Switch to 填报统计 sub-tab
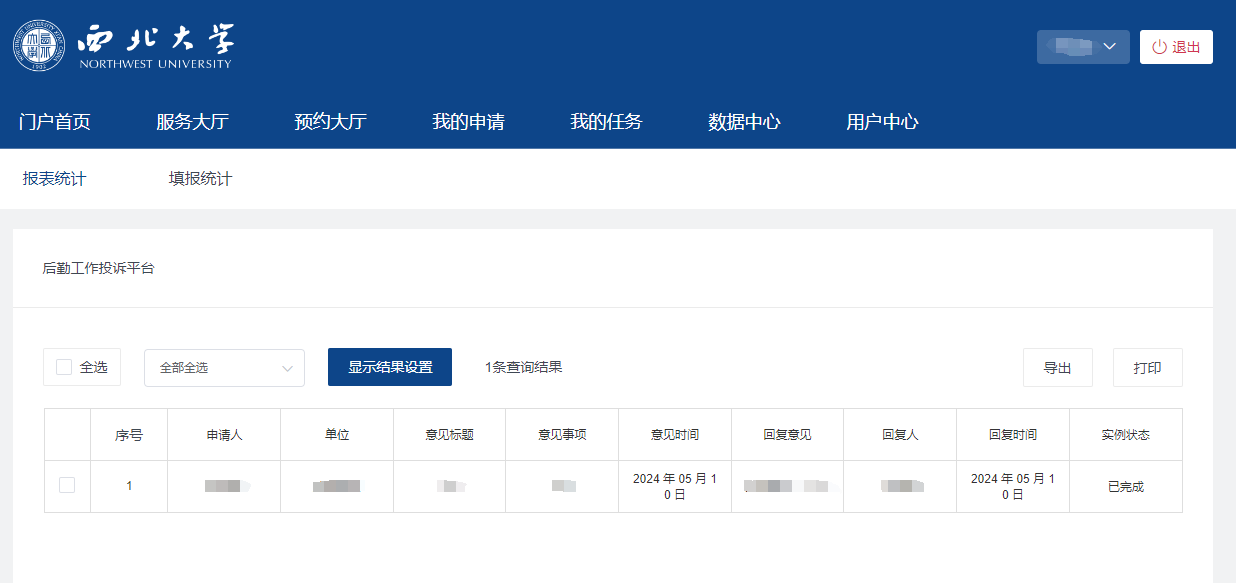1236x583 pixels. point(200,179)
